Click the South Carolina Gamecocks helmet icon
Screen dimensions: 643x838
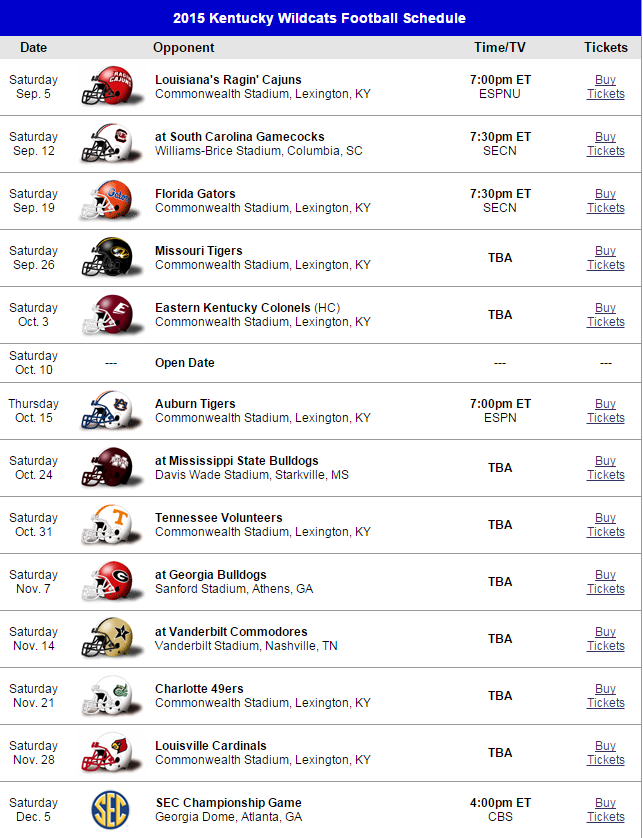pyautogui.click(x=107, y=144)
